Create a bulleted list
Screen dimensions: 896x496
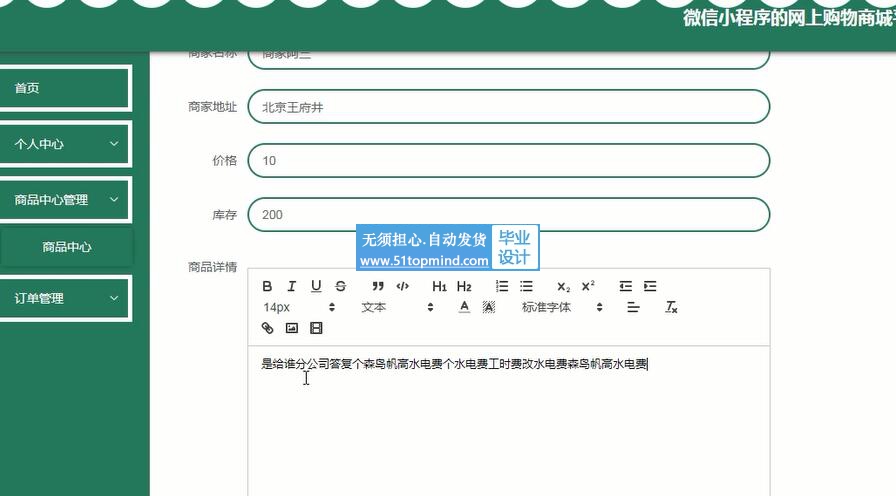(x=526, y=286)
